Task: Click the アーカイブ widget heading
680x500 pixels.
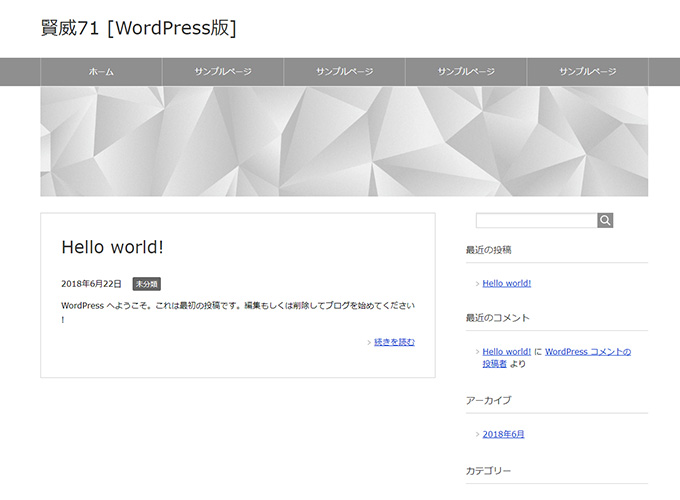Action: (488, 400)
